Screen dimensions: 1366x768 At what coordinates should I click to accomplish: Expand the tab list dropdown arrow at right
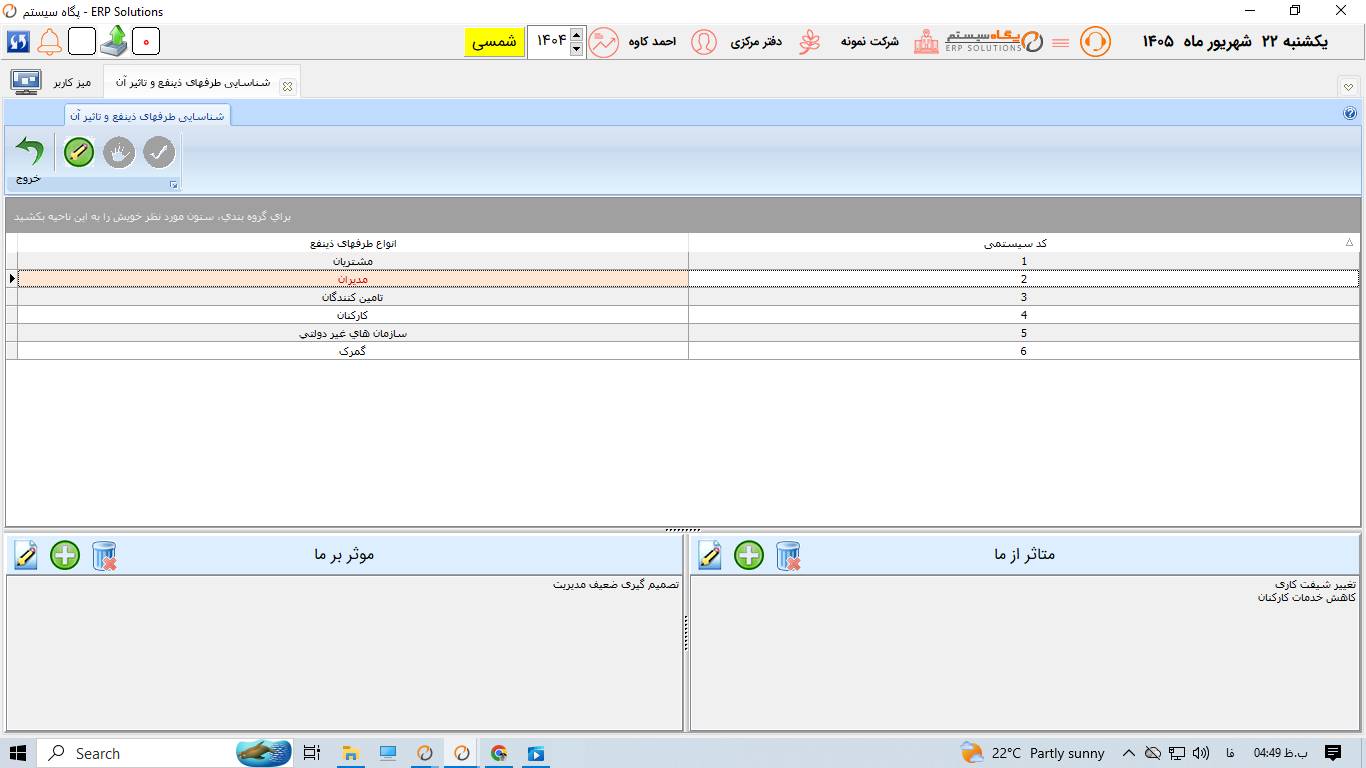coord(1349,87)
